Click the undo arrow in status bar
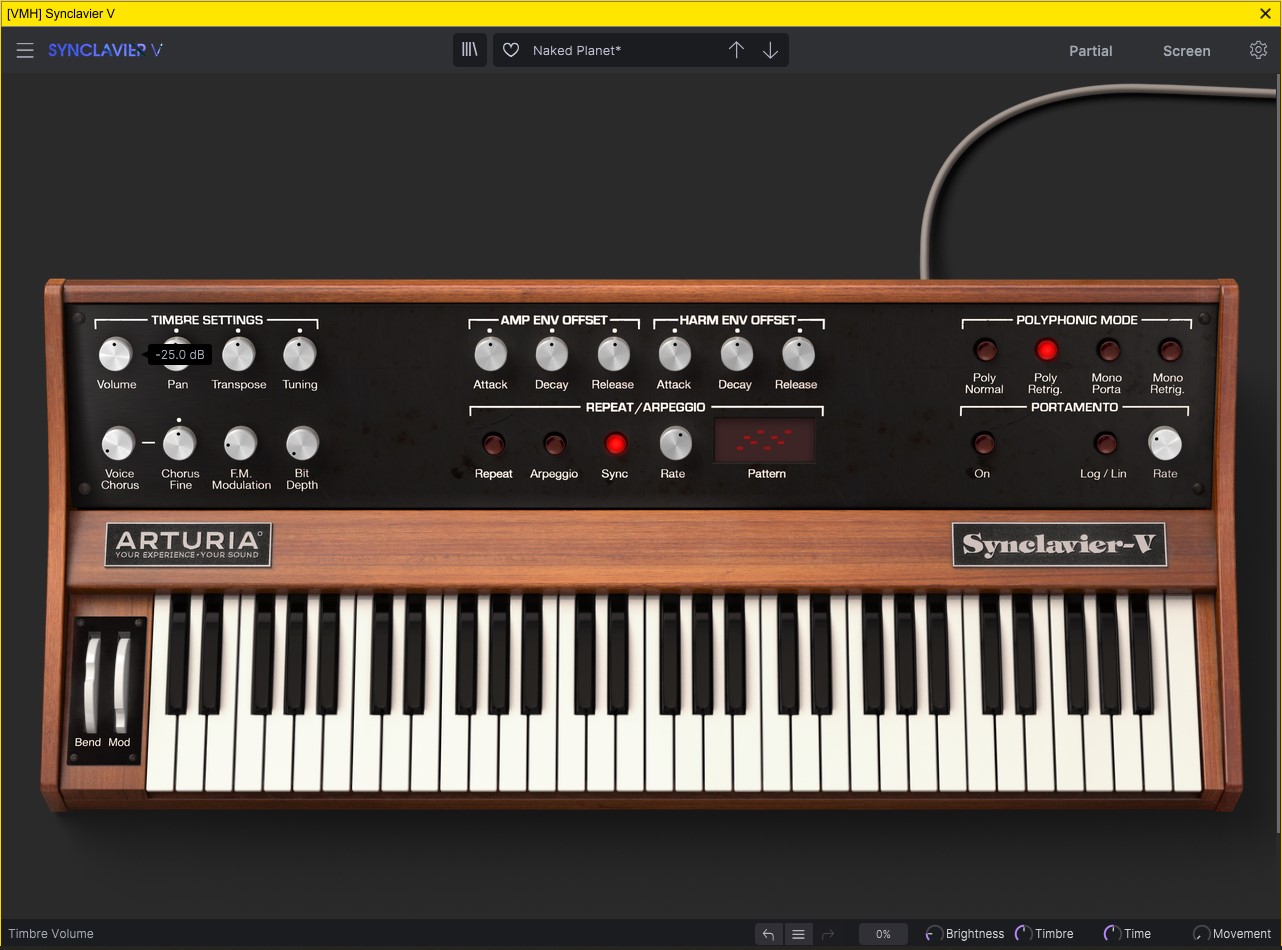The image size is (1282, 950). pyautogui.click(x=768, y=934)
